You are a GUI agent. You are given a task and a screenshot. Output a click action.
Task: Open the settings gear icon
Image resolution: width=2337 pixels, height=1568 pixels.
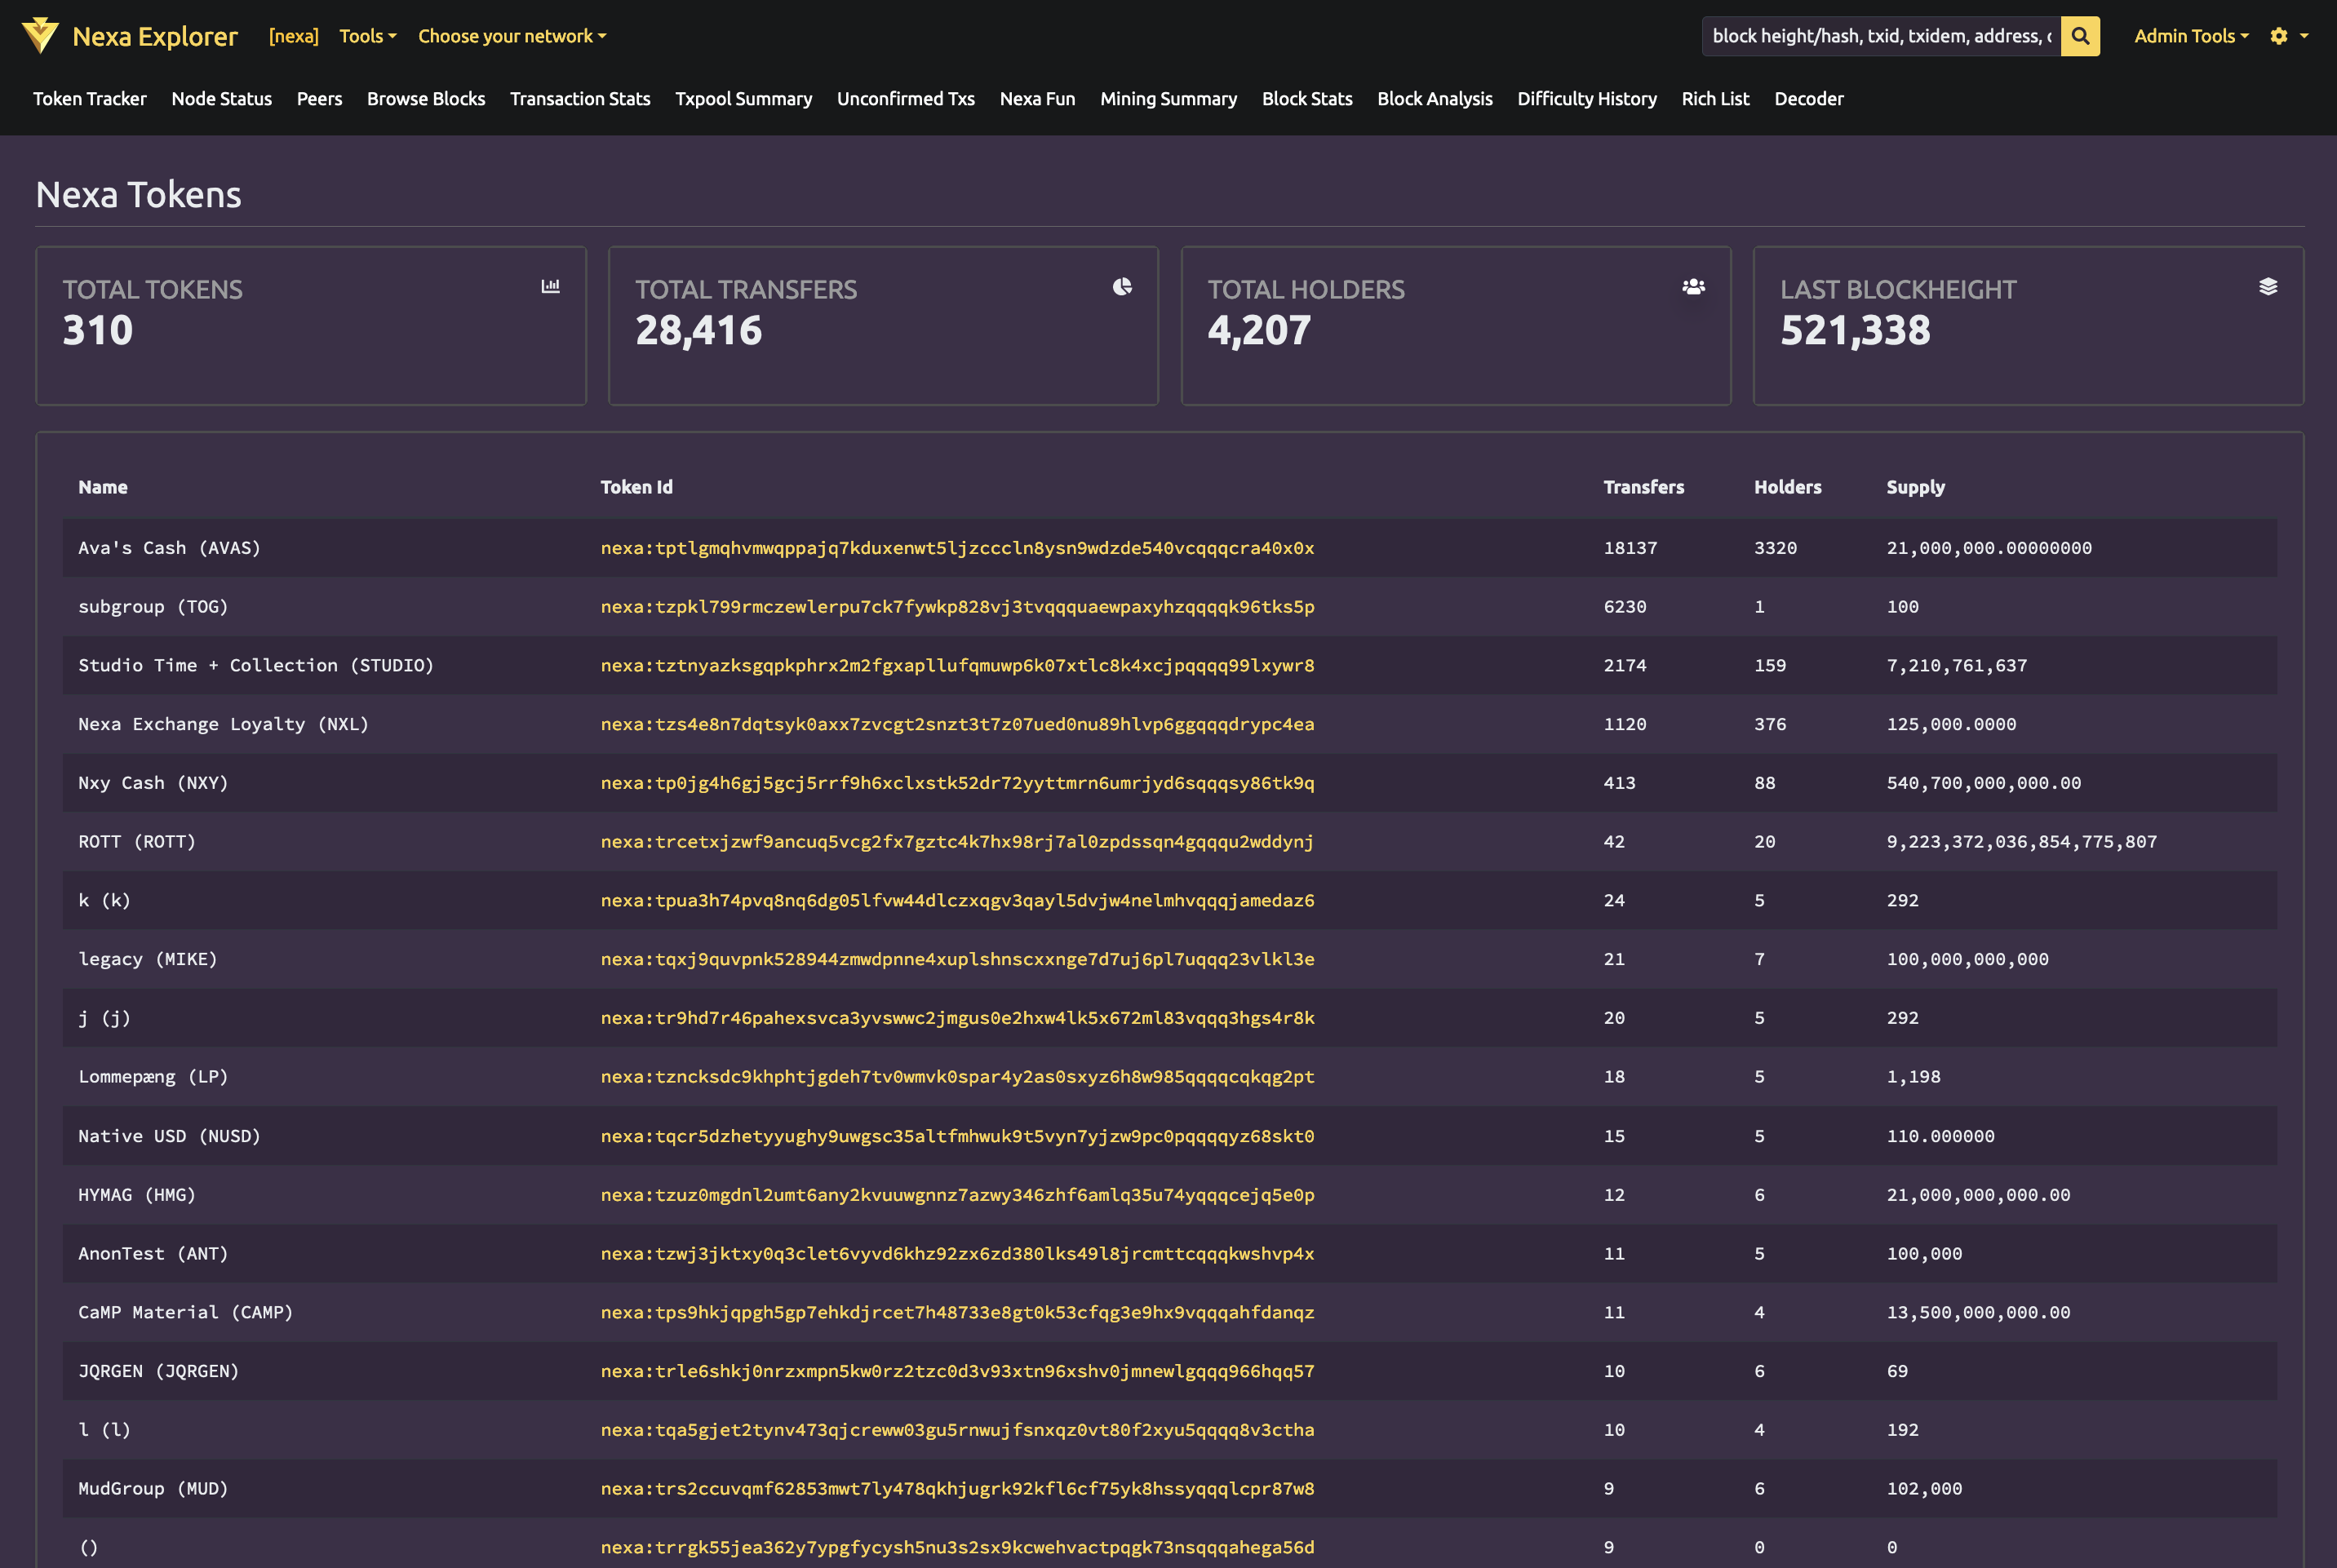[x=2279, y=36]
